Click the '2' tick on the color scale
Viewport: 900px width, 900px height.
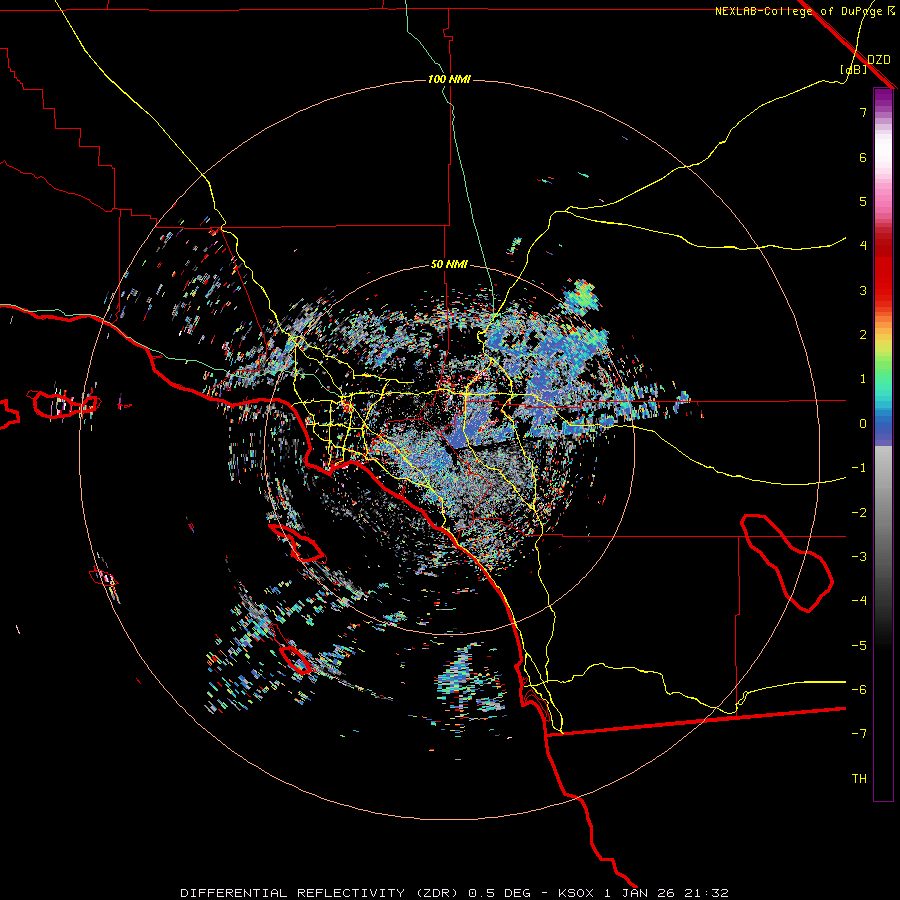[x=863, y=335]
